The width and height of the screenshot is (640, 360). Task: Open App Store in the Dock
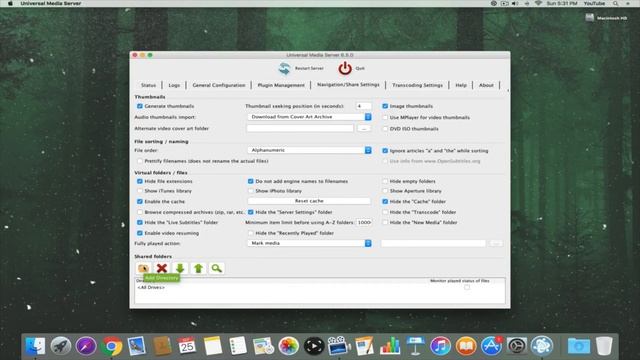tap(491, 346)
